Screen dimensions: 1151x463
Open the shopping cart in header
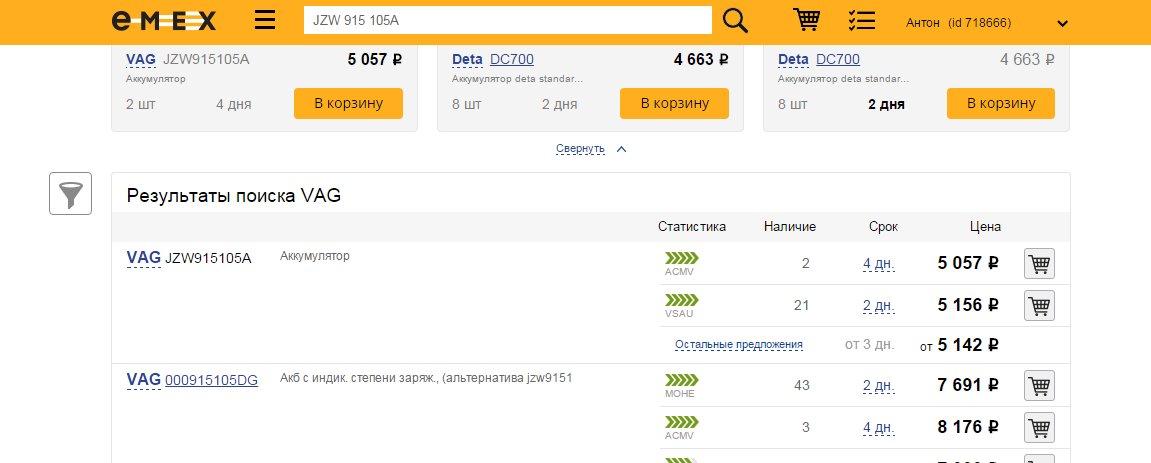pyautogui.click(x=806, y=21)
